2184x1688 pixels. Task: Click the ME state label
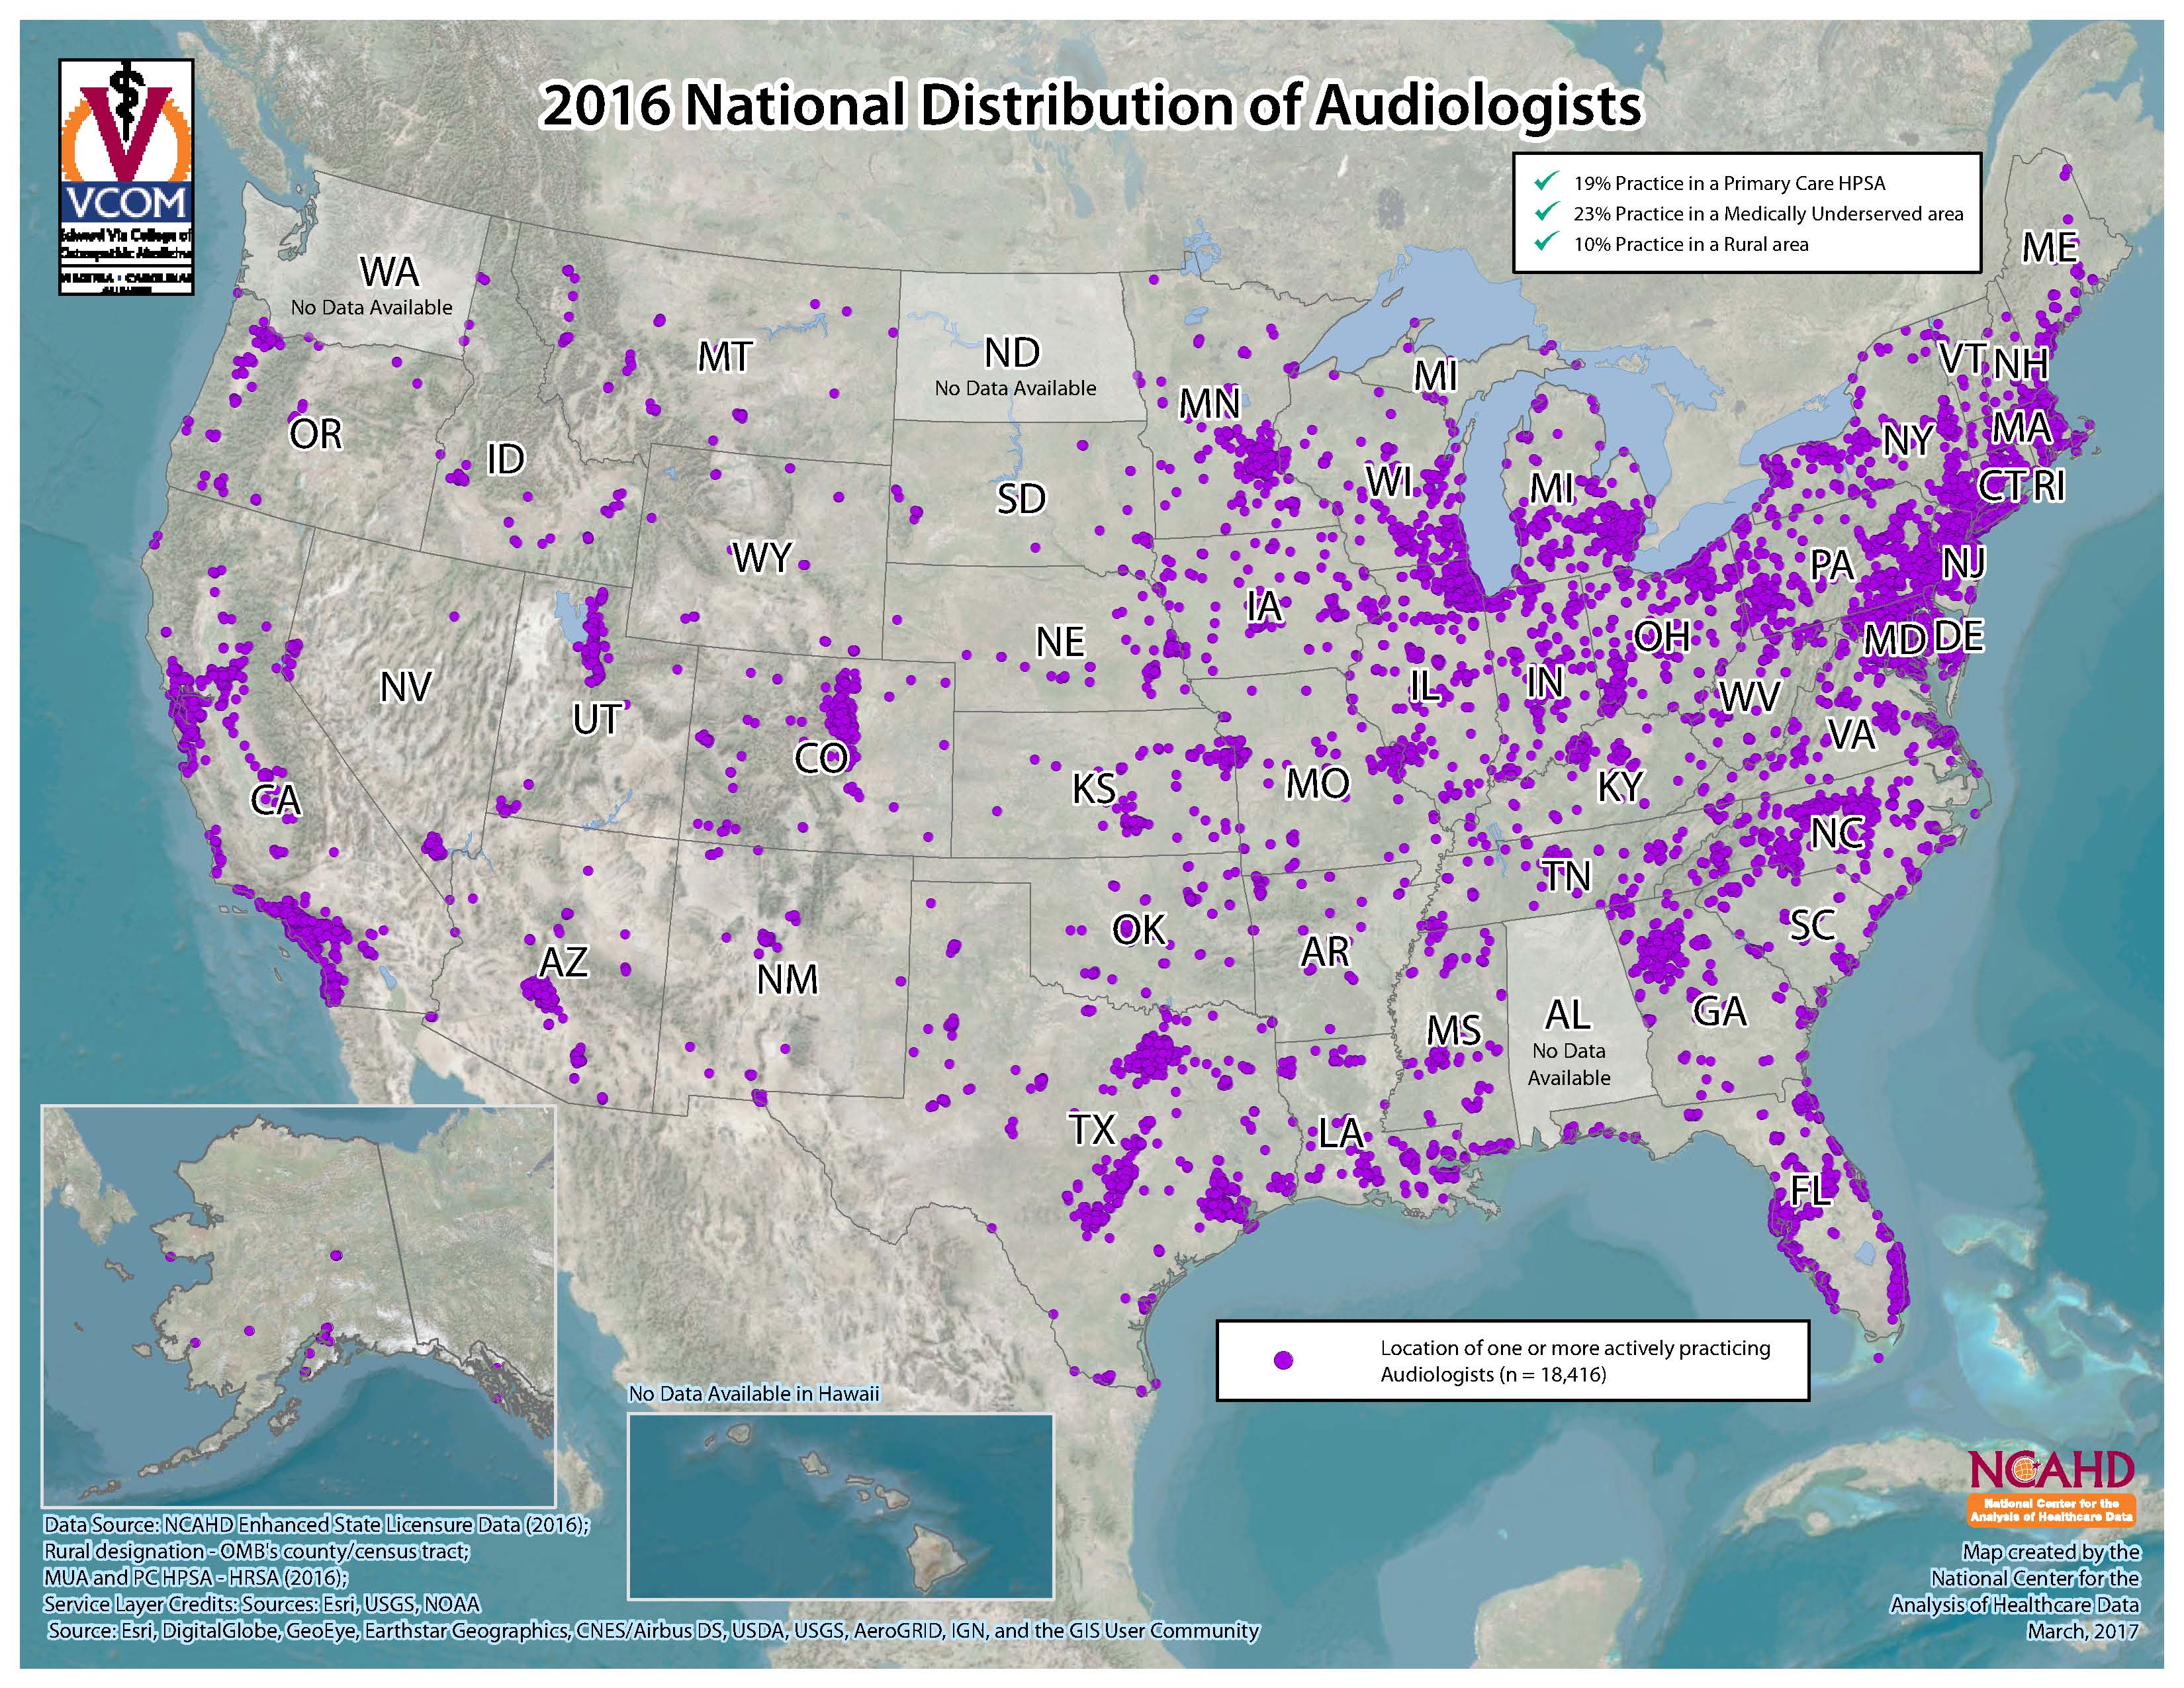(x=2049, y=247)
